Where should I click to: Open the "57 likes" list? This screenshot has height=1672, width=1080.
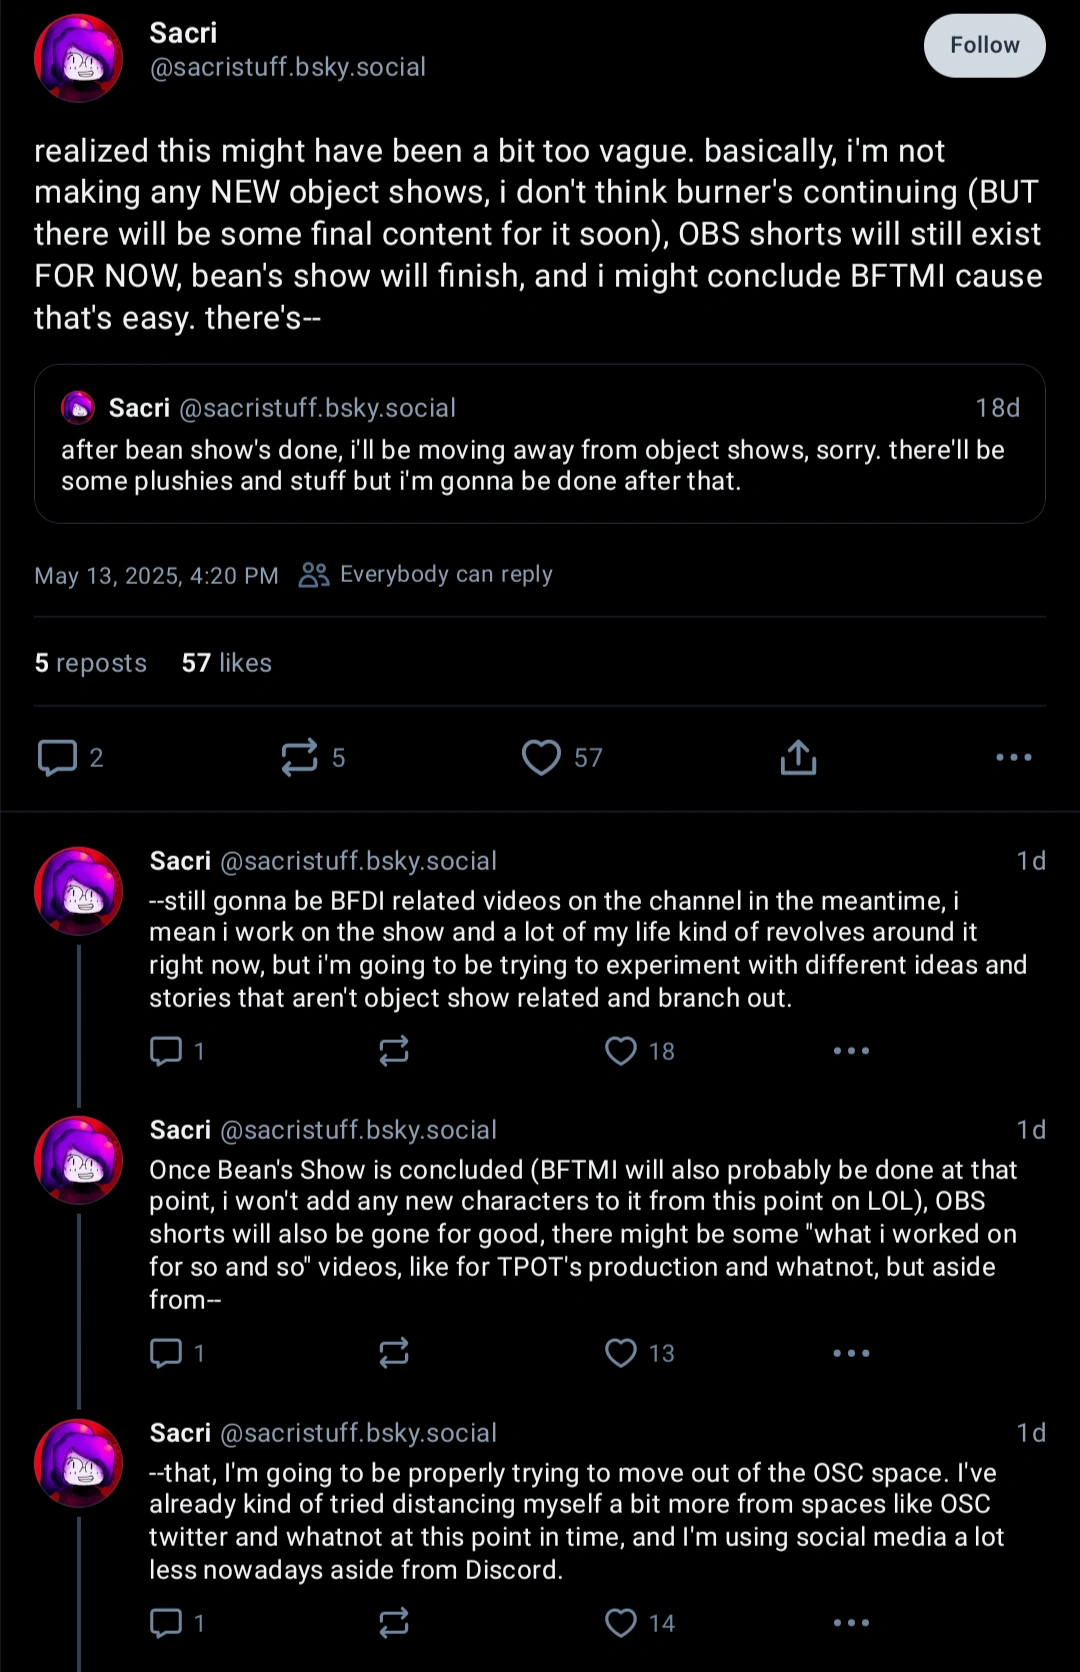(x=226, y=663)
